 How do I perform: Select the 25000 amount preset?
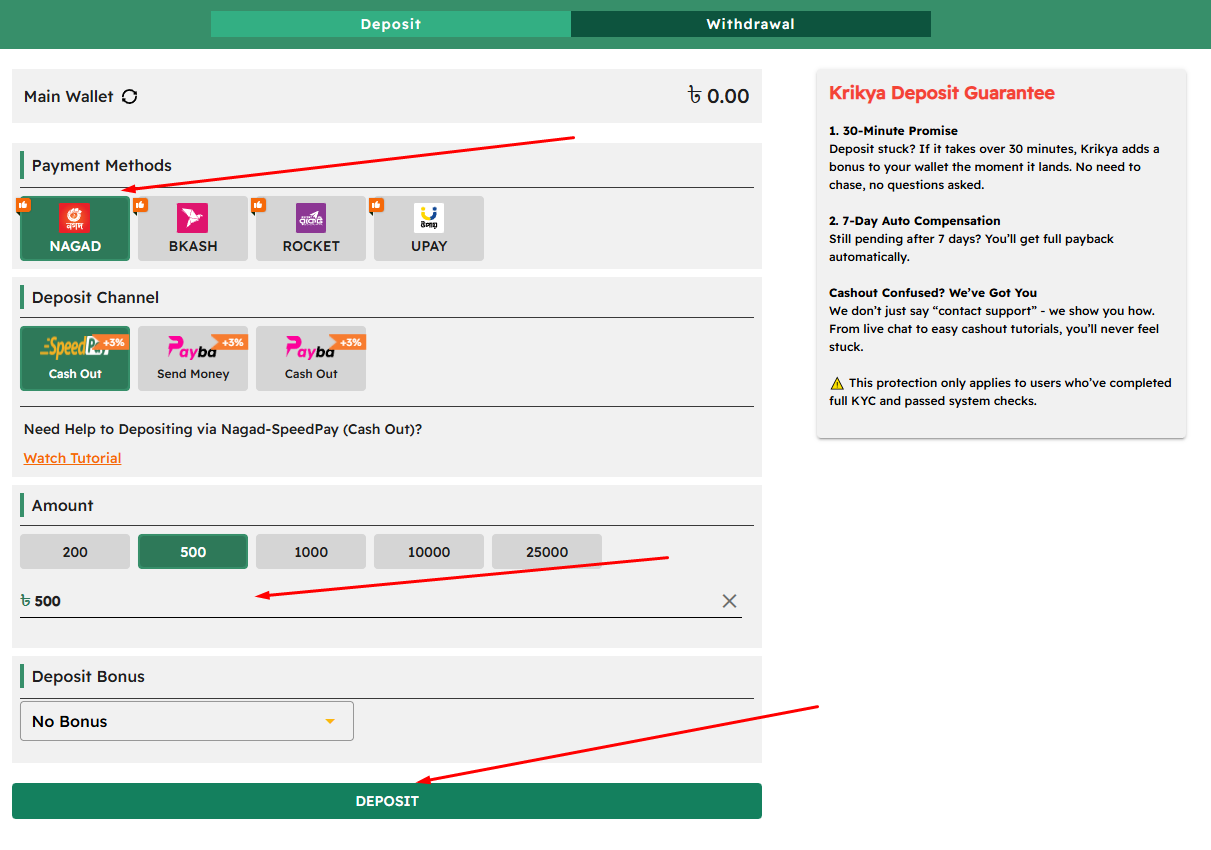pyautogui.click(x=547, y=552)
